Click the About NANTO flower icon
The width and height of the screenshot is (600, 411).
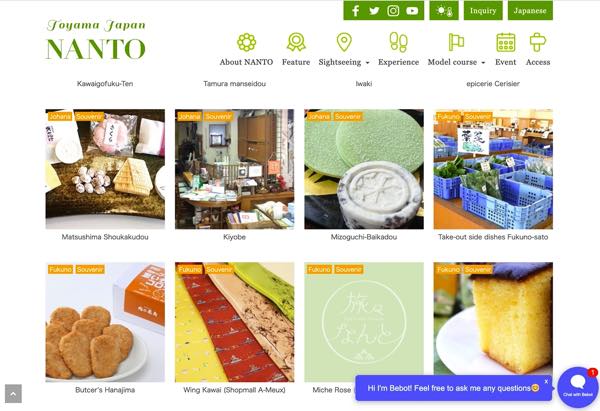tap(246, 42)
